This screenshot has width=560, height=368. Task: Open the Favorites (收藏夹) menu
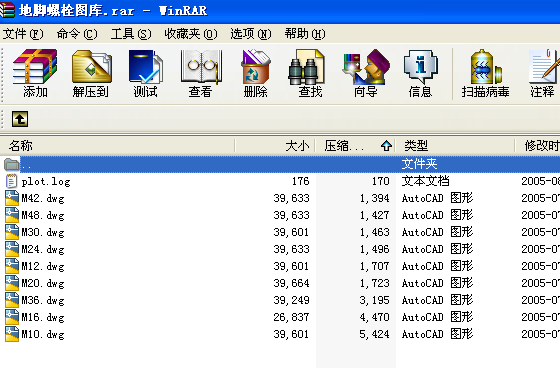pos(191,34)
